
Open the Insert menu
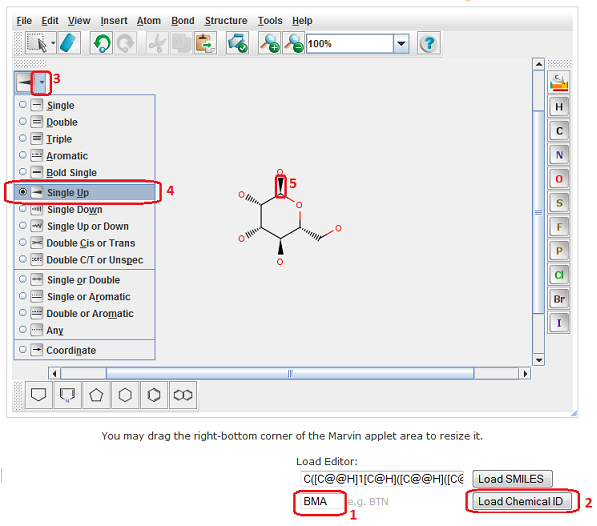(x=114, y=21)
